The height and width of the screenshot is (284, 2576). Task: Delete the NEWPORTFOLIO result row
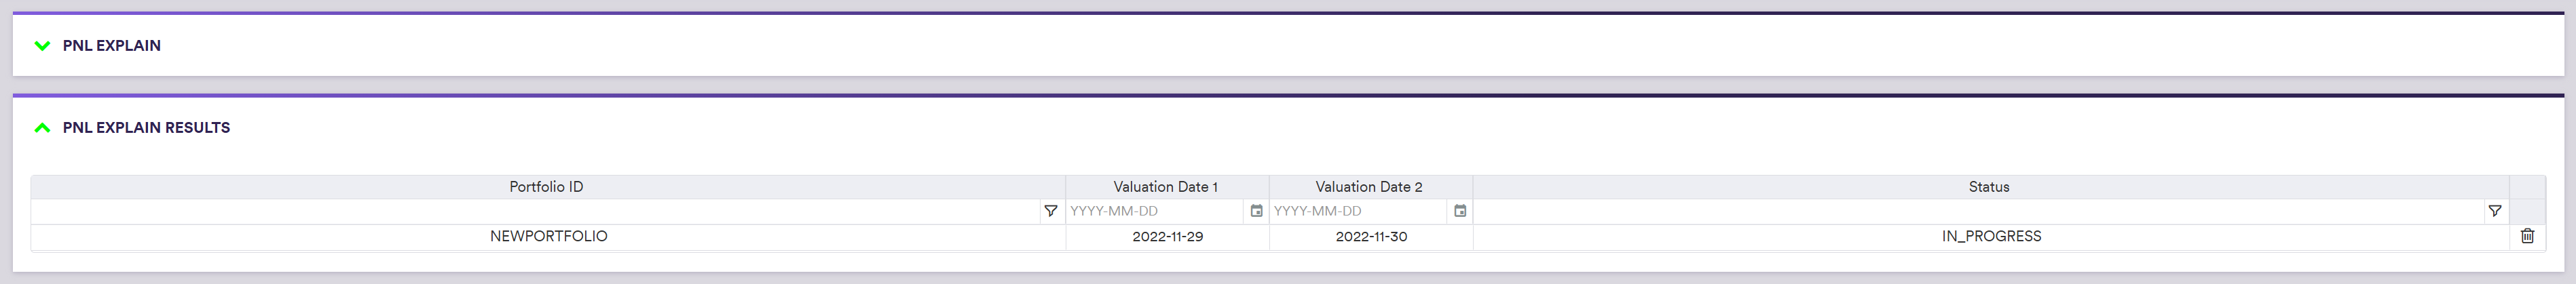2527,236
